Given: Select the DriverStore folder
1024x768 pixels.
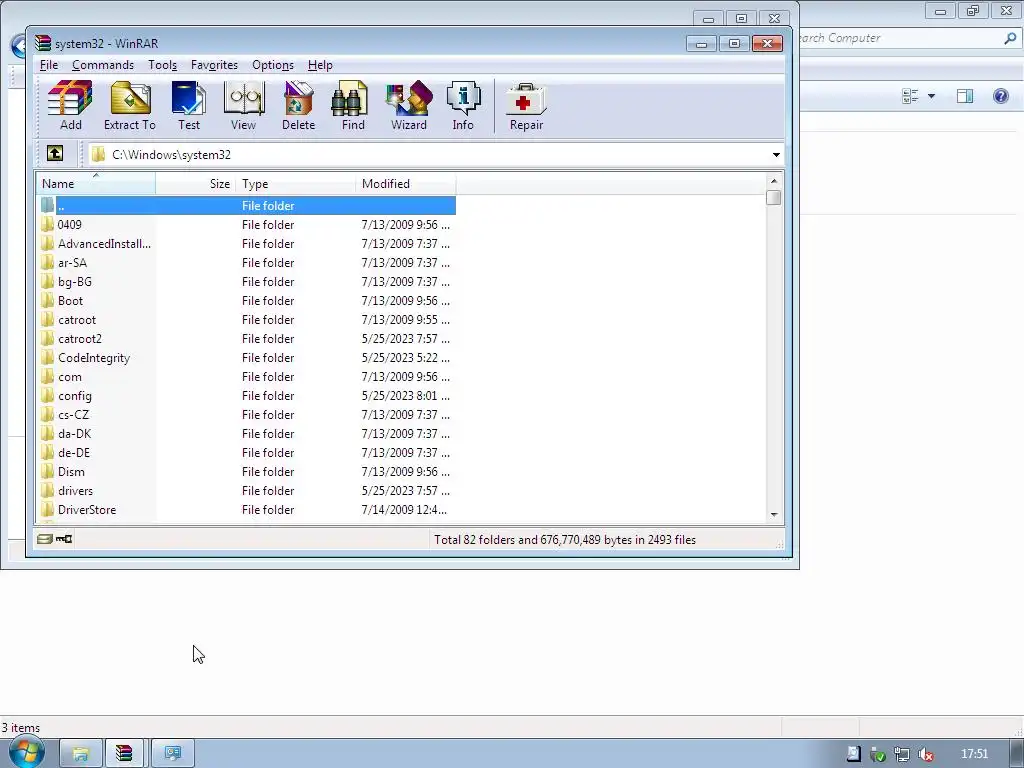Looking at the screenshot, I should [246, 509].
